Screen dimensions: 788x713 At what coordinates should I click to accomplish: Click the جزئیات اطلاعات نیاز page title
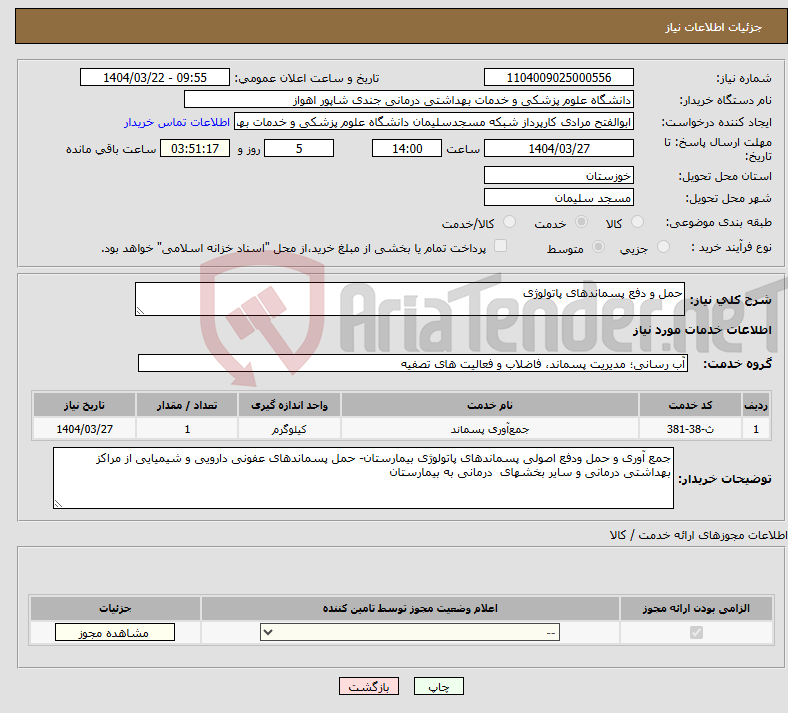pos(713,27)
